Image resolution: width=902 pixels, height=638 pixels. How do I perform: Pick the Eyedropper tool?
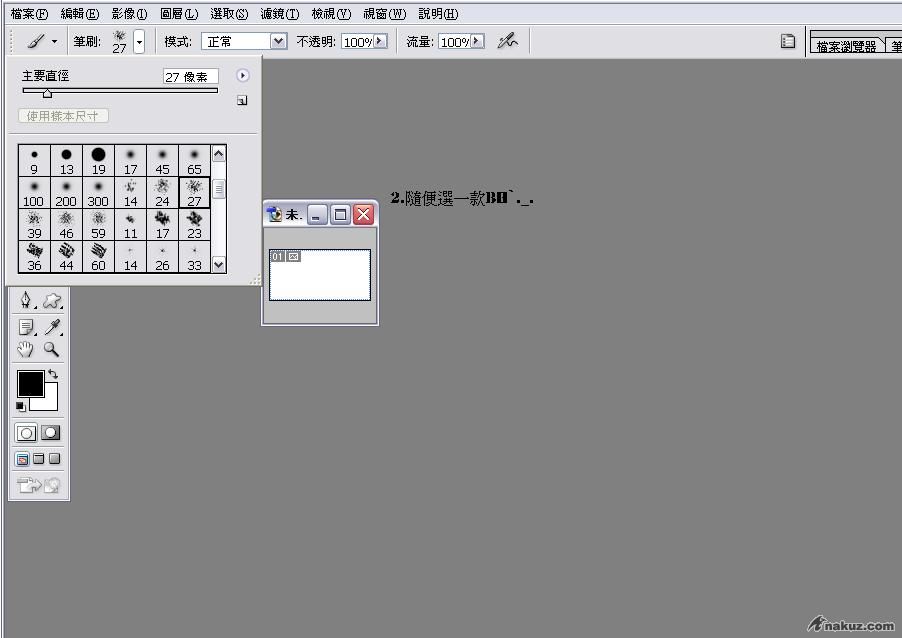[52, 326]
